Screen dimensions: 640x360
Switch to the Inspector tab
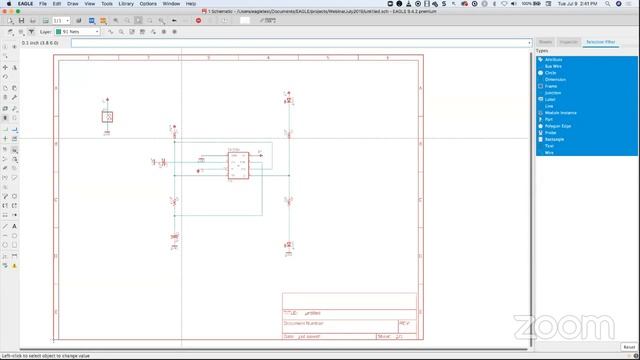pyautogui.click(x=569, y=42)
